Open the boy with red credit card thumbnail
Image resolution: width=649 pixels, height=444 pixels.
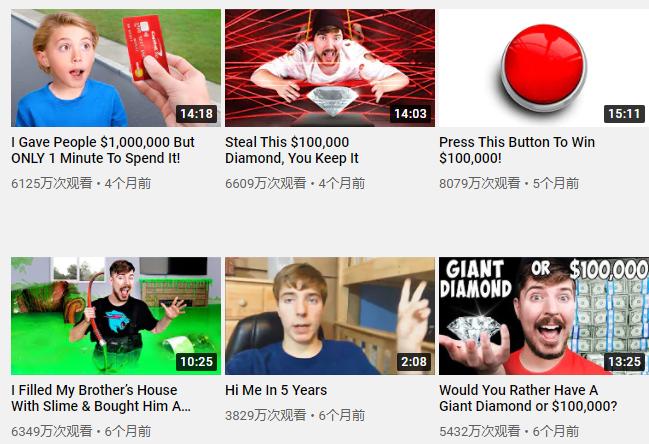(116, 68)
